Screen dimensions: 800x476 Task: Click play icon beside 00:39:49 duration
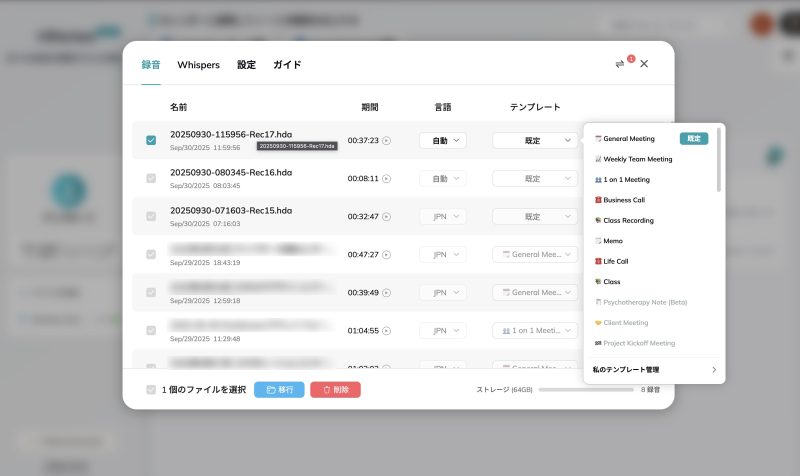(x=387, y=293)
